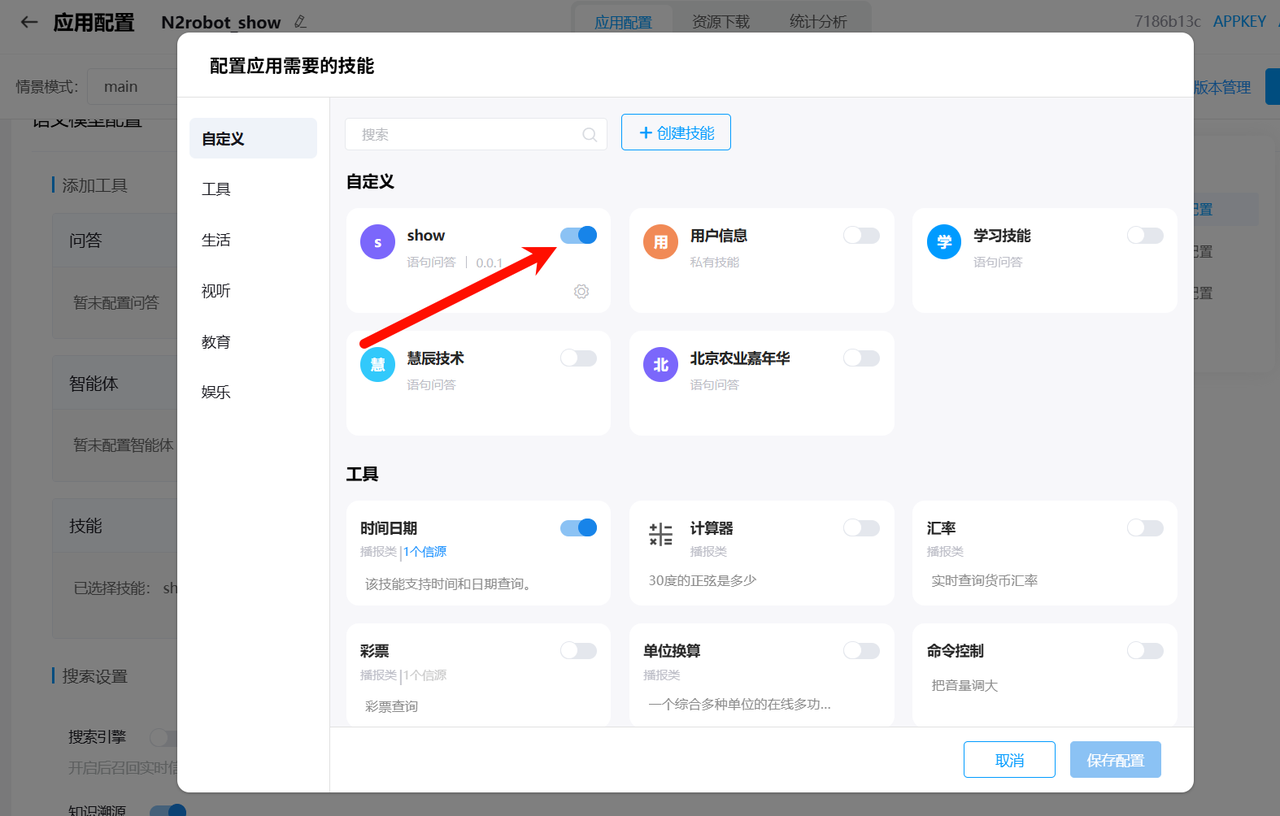Click the 北京农业嘉年华 skill title

pos(740,358)
